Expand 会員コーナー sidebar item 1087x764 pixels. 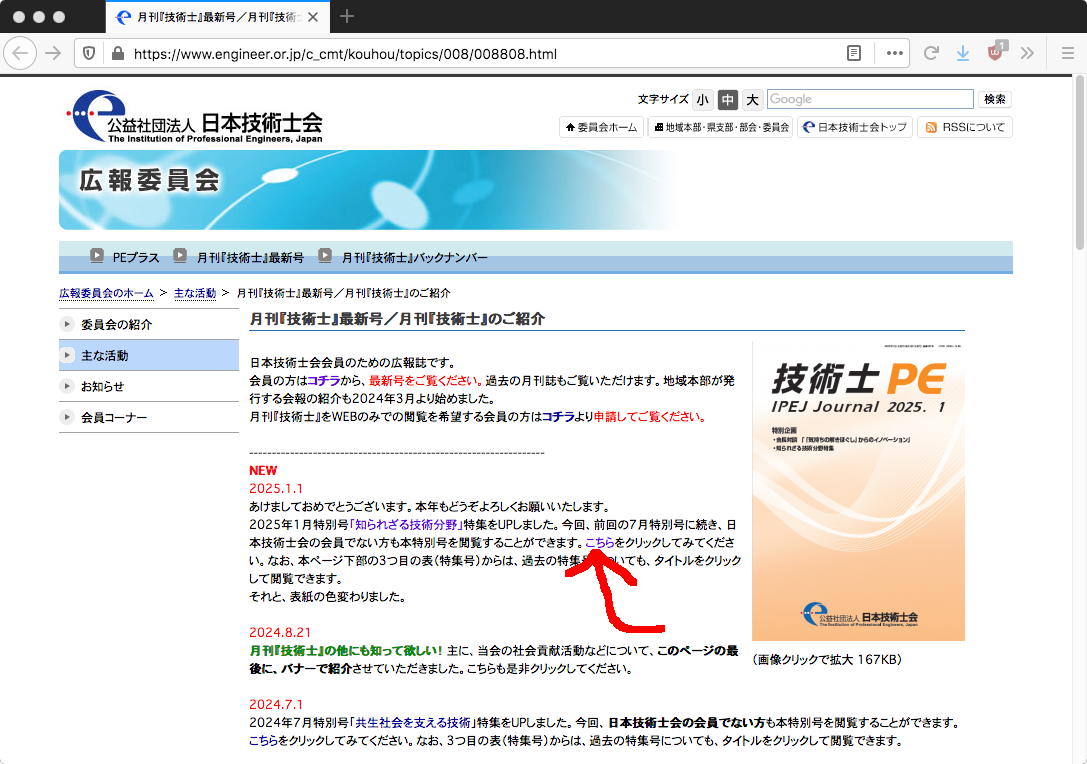coord(149,417)
